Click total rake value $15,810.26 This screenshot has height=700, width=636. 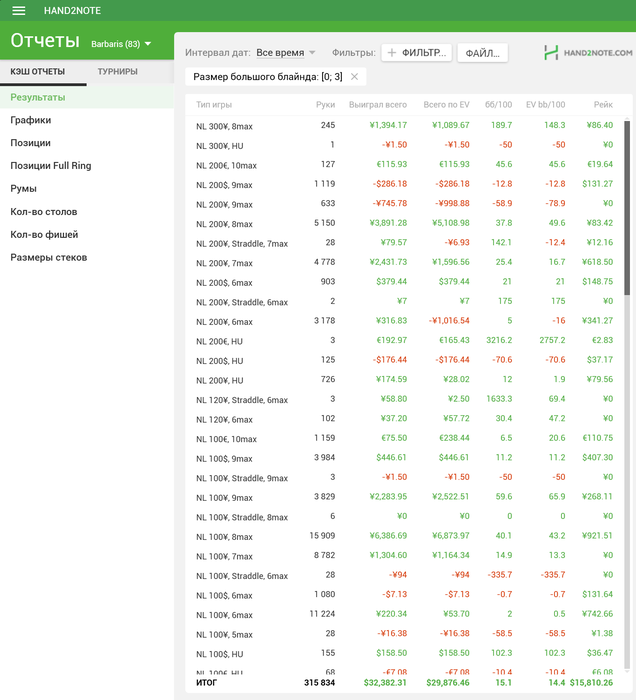591,683
